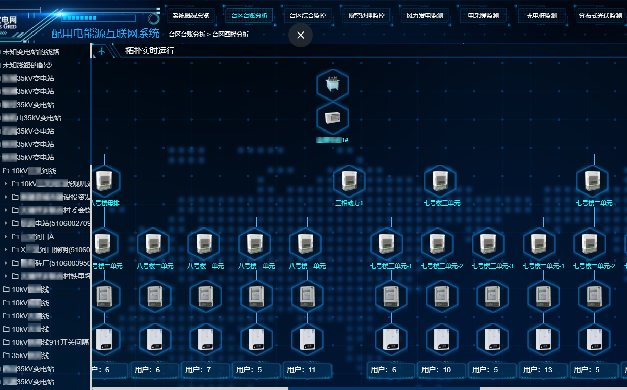Expand the tree row starting with X
627x390 pixels.
[x=6, y=250]
